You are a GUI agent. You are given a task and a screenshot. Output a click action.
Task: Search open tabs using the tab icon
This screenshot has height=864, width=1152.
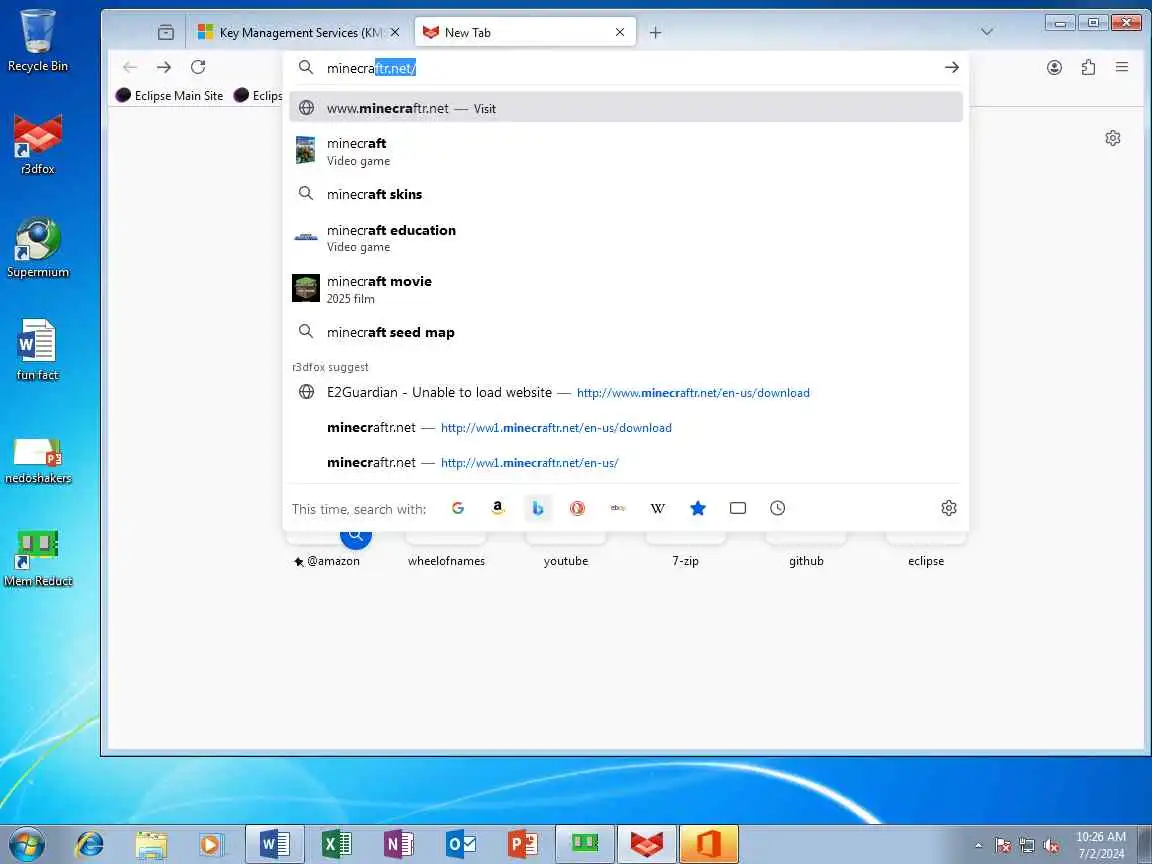[738, 508]
